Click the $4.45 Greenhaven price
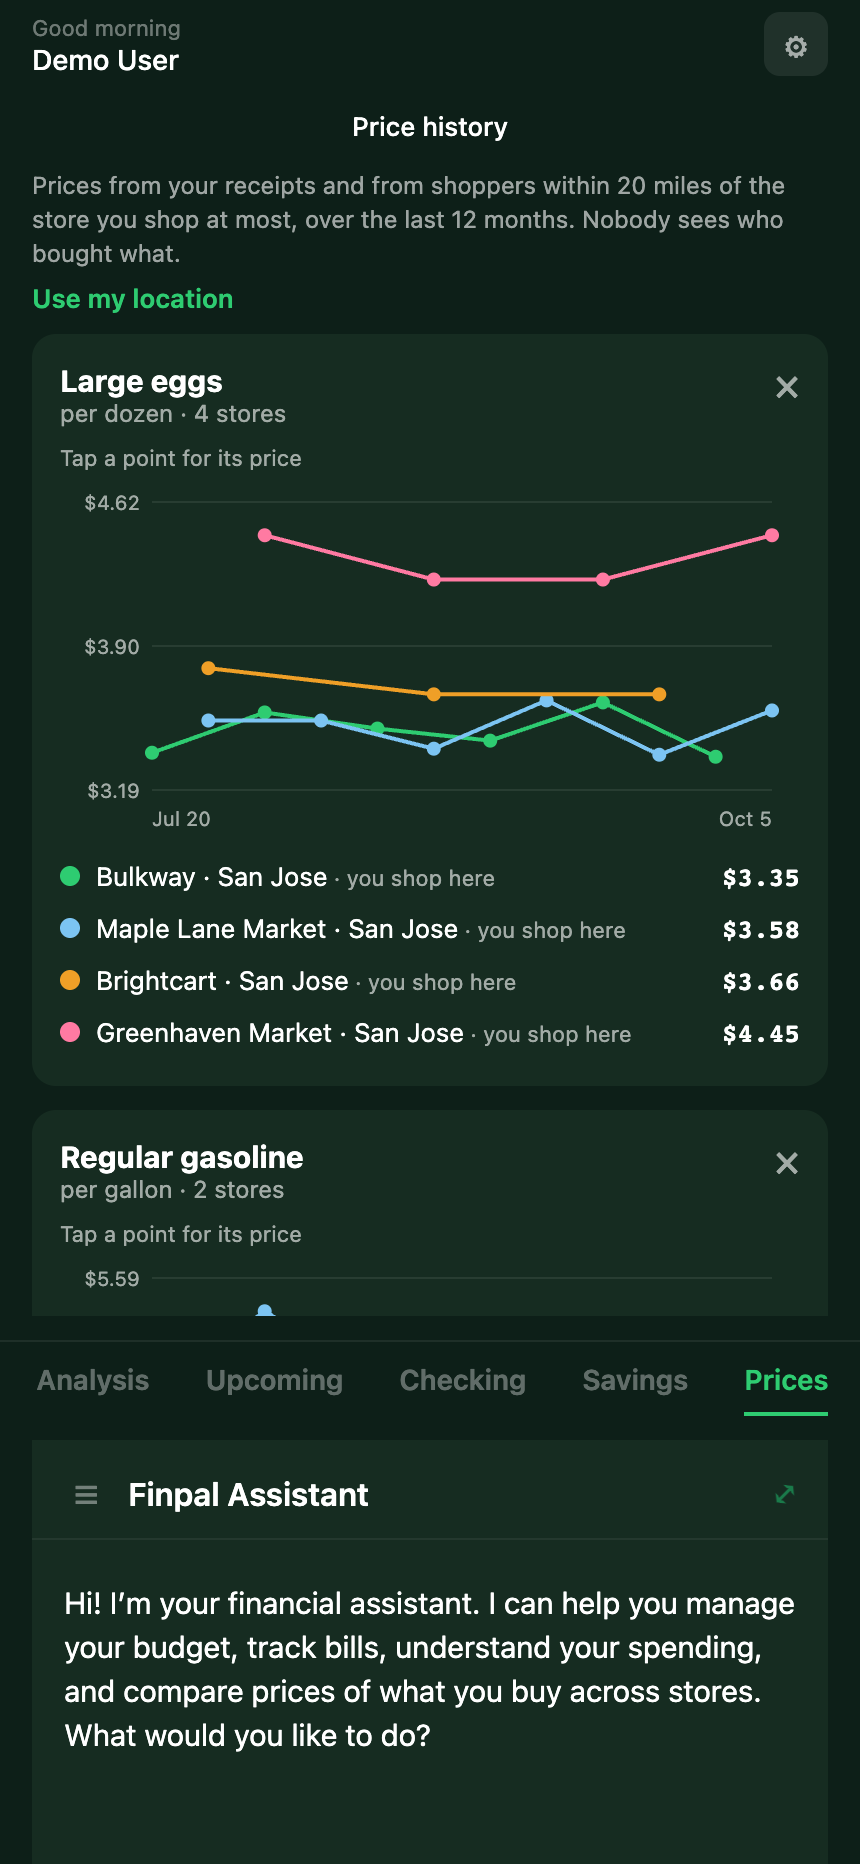The width and height of the screenshot is (860, 1864). click(x=761, y=1034)
